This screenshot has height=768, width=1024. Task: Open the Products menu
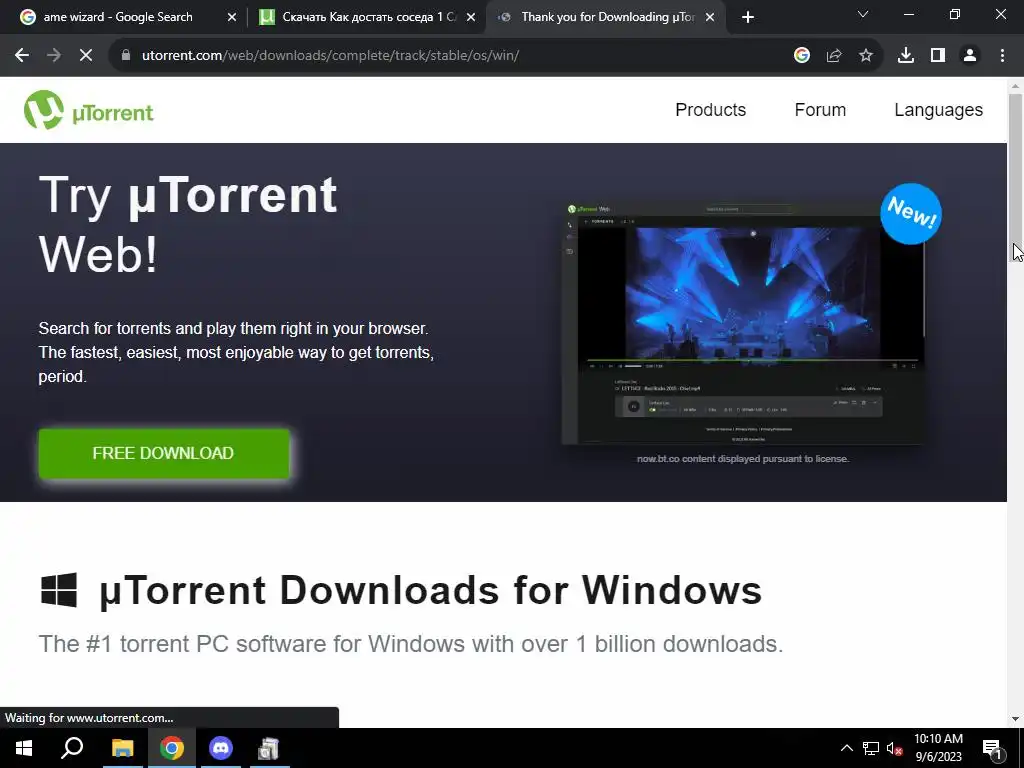(x=711, y=110)
